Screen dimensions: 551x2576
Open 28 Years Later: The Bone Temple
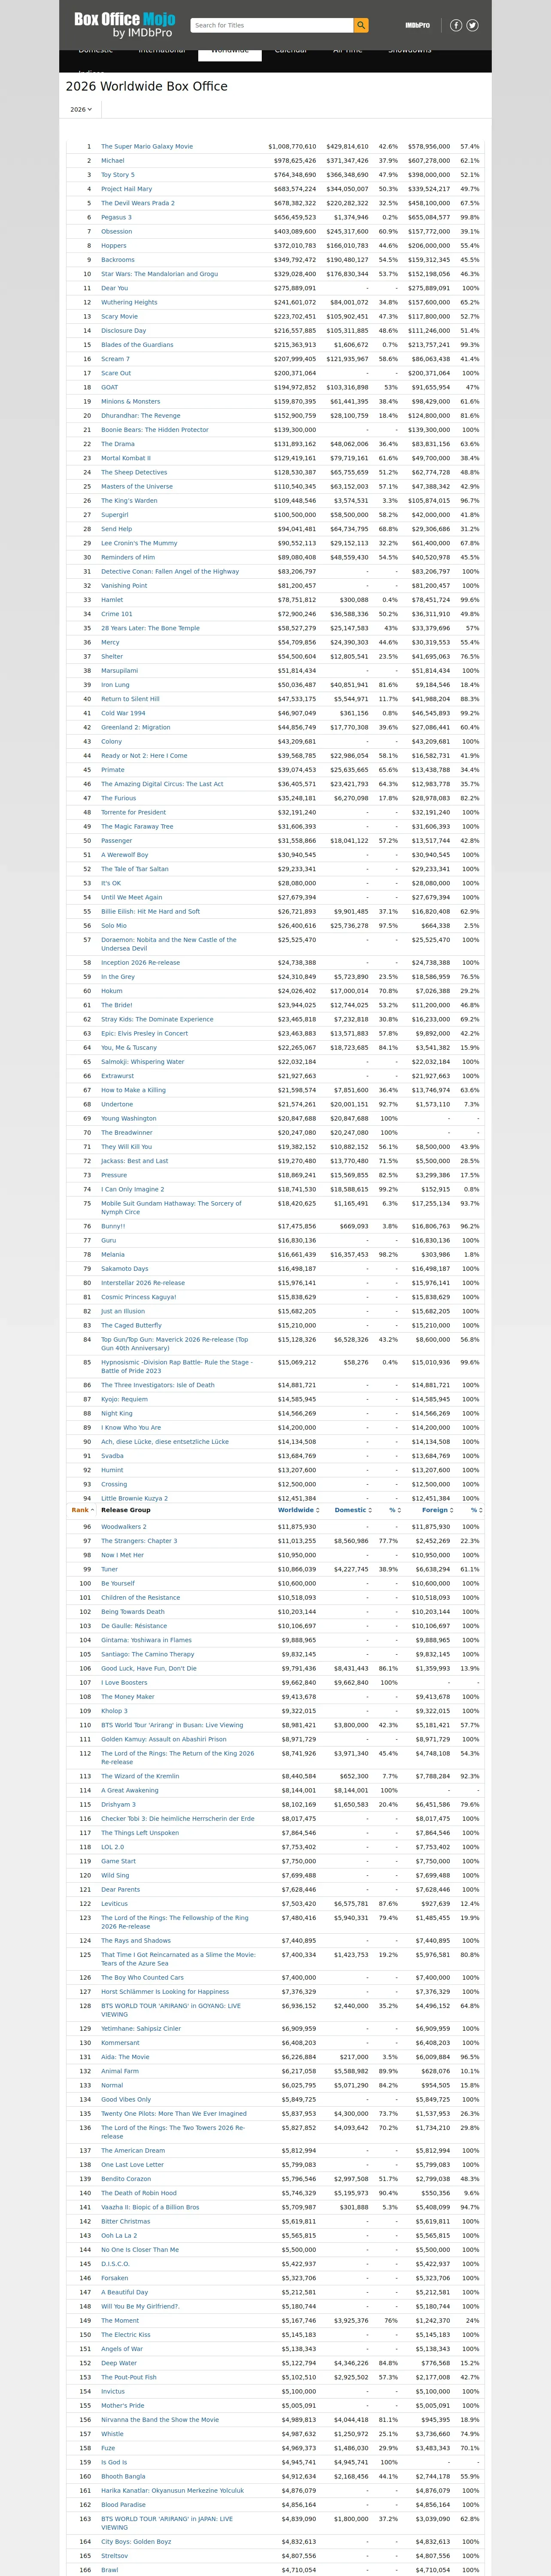(151, 628)
